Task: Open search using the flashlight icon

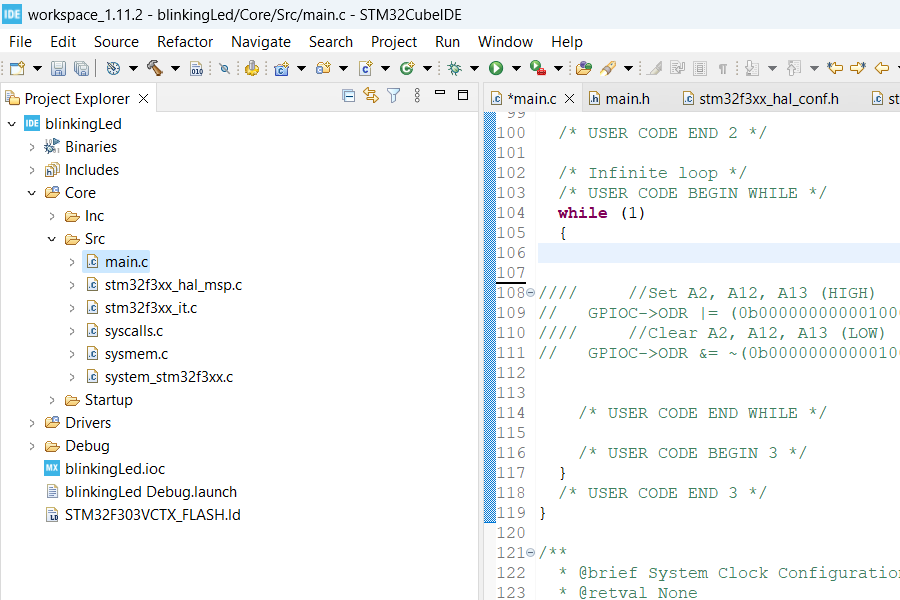Action: (x=609, y=68)
